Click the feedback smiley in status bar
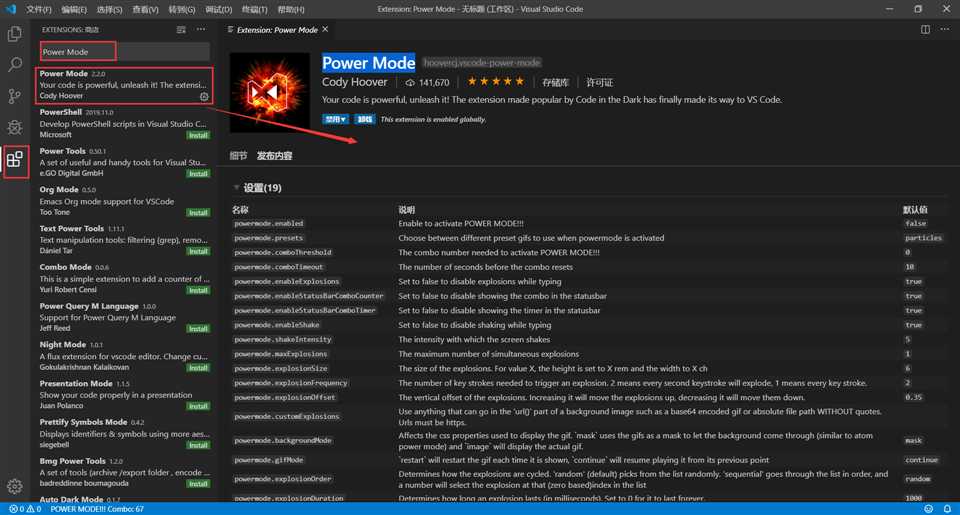 pos(929,509)
